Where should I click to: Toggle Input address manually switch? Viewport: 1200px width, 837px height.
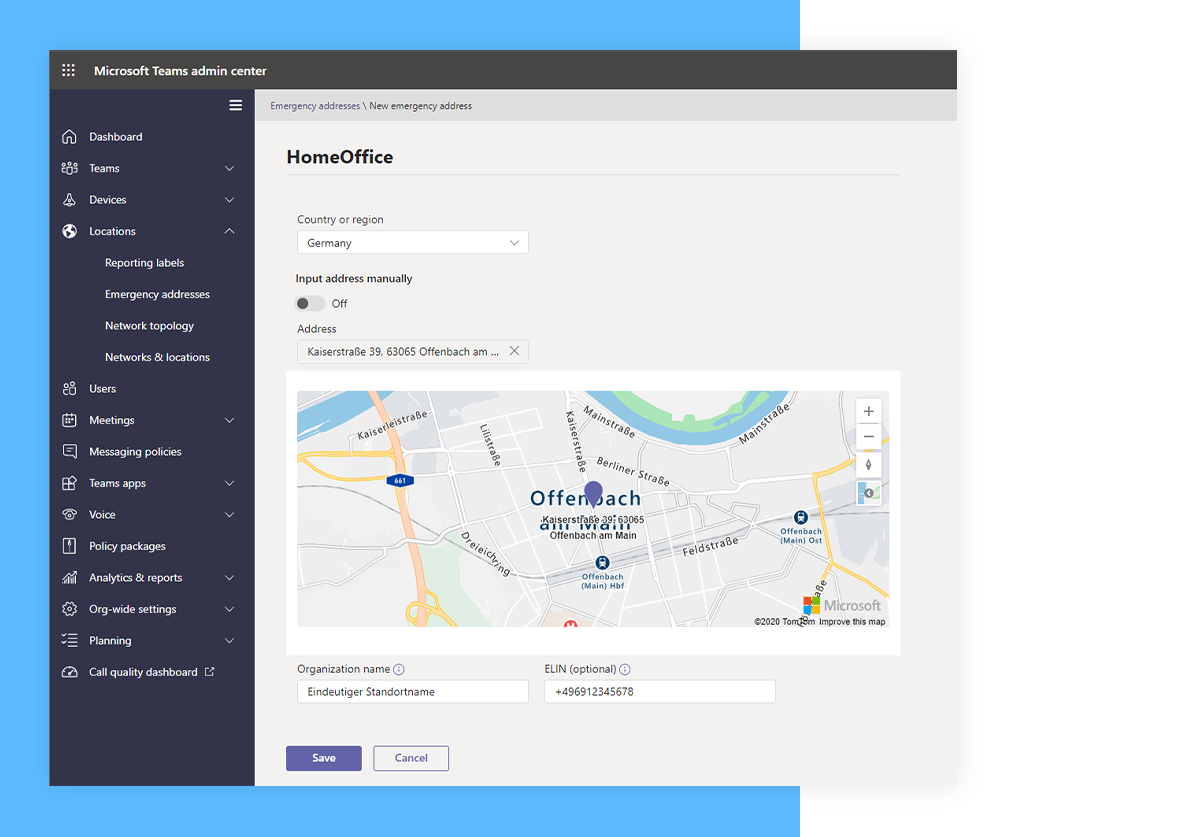(x=310, y=303)
